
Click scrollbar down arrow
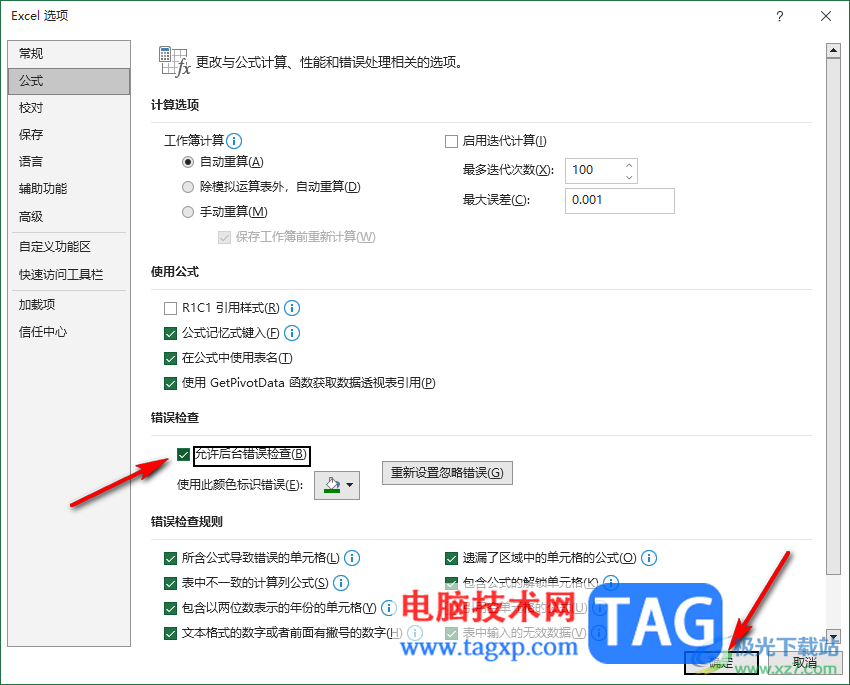833,637
